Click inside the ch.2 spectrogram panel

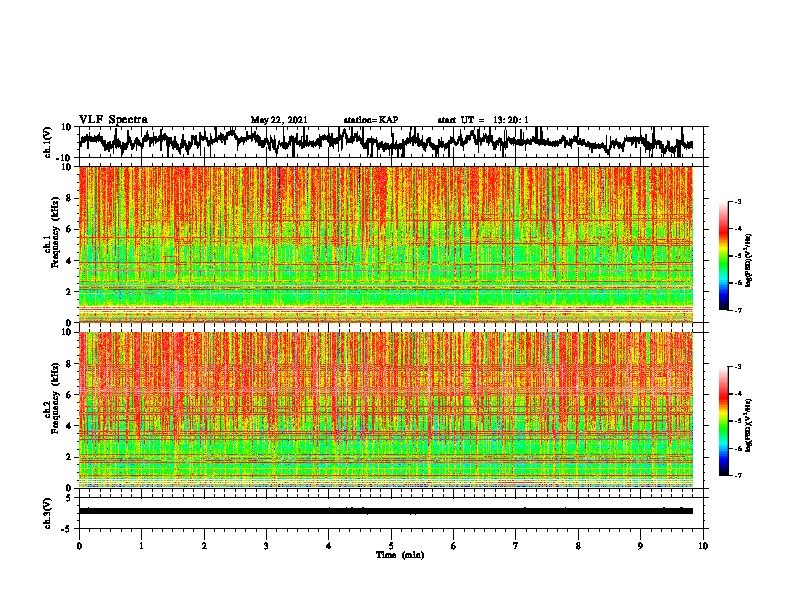(386, 410)
